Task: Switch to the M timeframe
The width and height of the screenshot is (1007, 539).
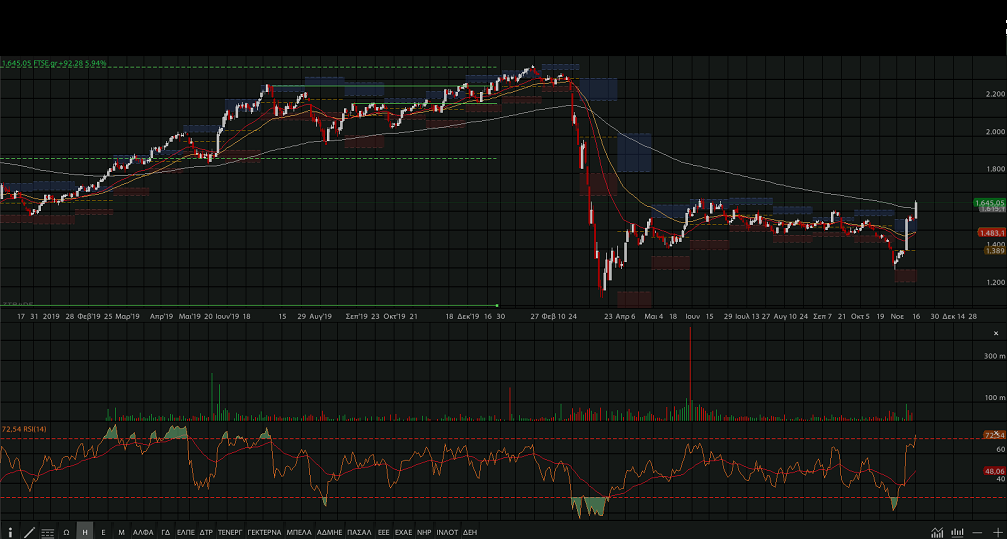Action: [x=121, y=532]
